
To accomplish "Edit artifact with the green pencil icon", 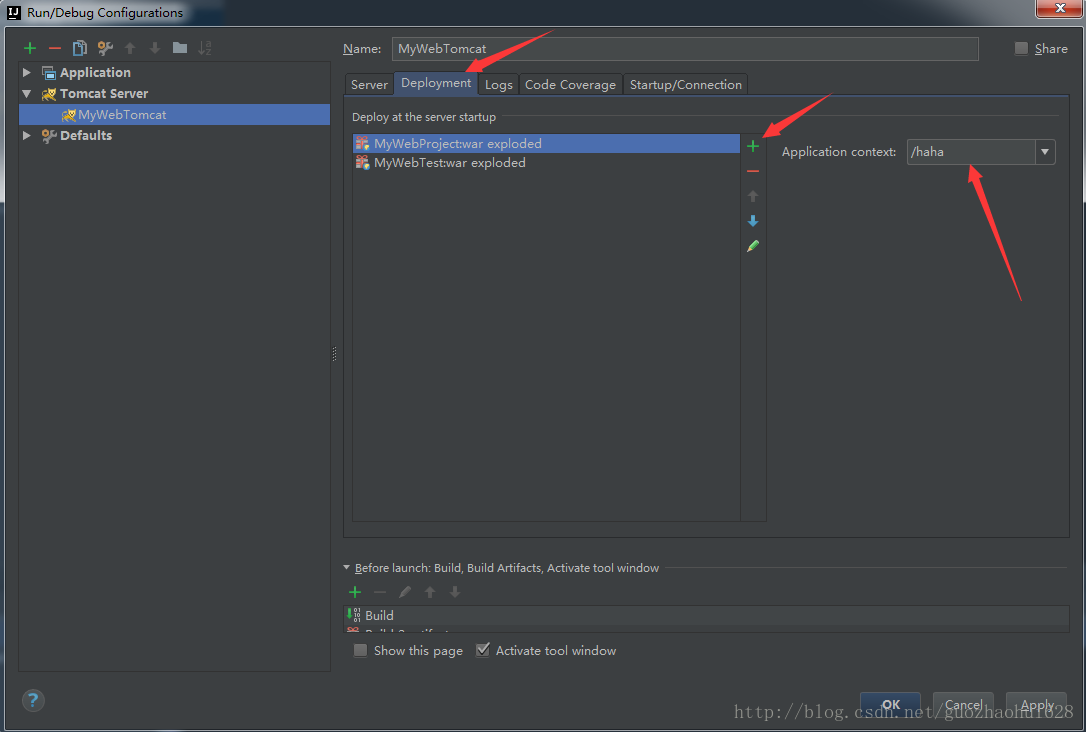I will pyautogui.click(x=753, y=246).
